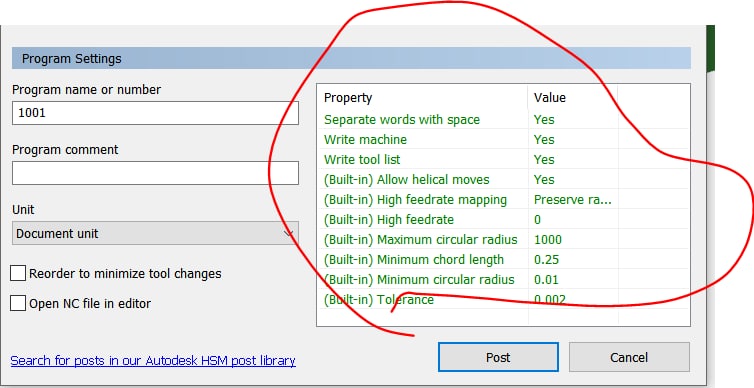Click Yes value for Allow helical moves
The image size is (754, 388).
coord(544,180)
